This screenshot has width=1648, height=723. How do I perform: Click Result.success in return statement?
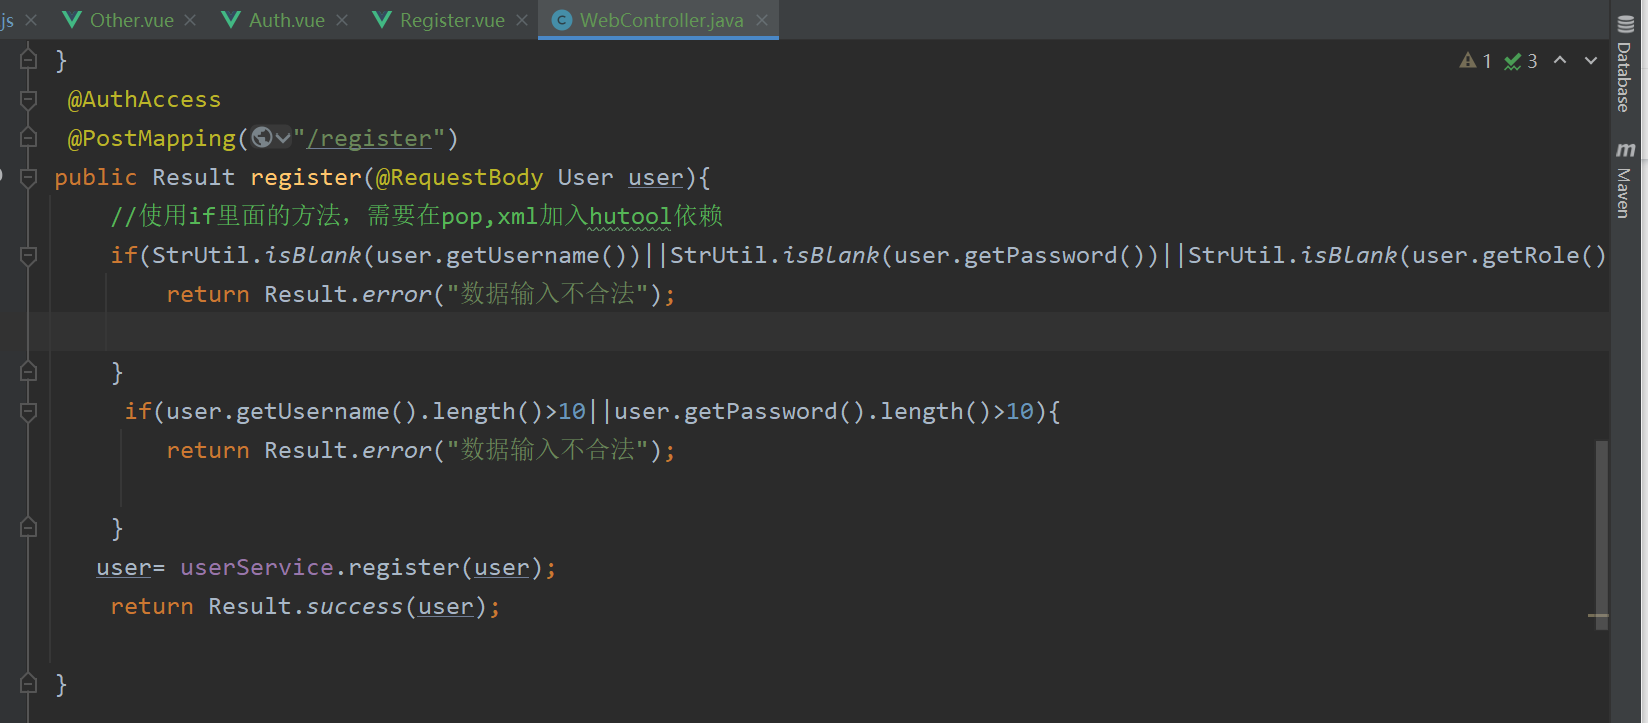pos(305,606)
